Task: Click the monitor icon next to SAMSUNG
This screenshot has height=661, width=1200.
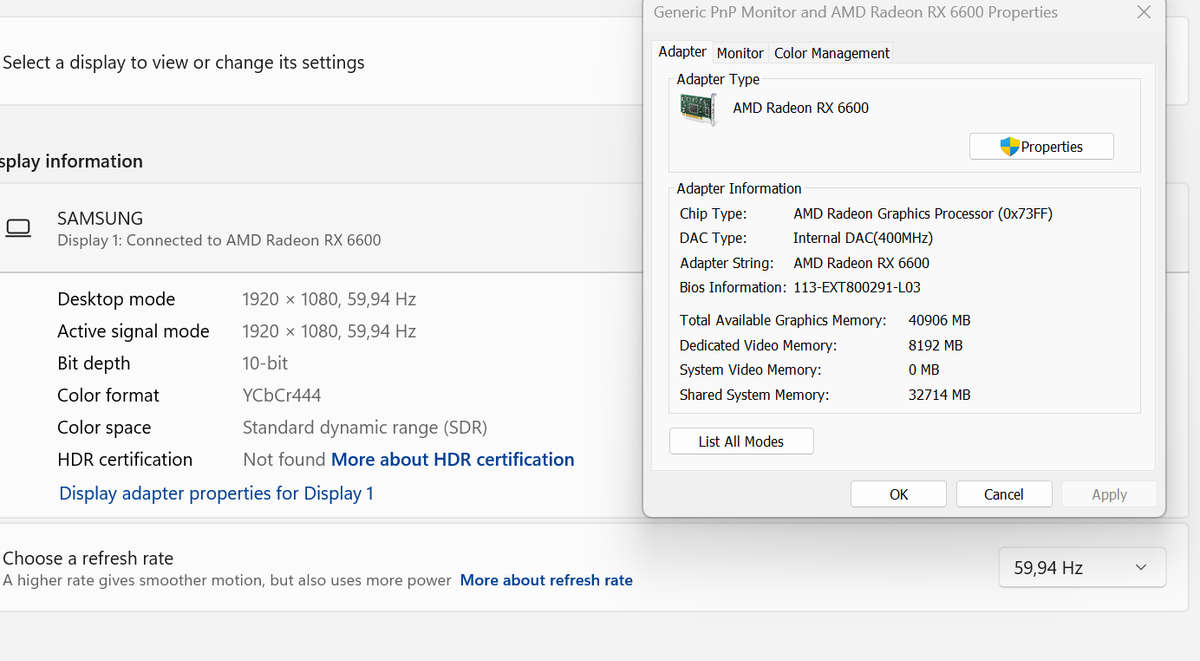Action: point(19,228)
